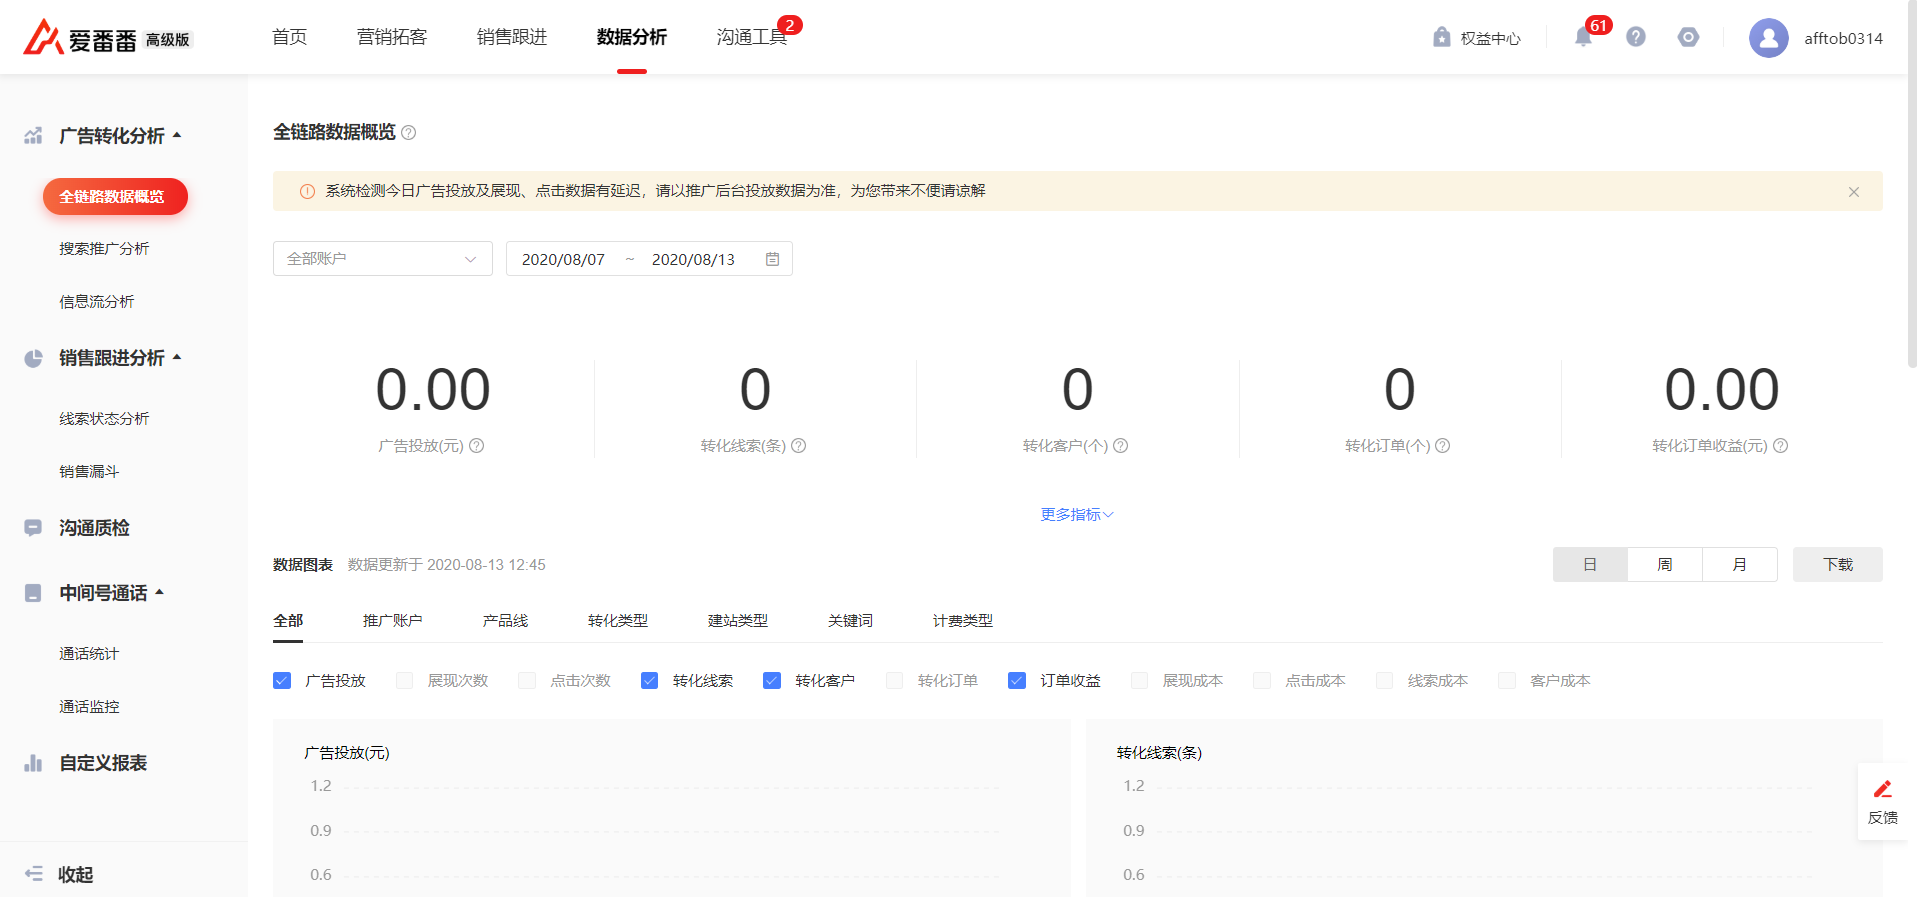Open 营销拓客 in top navigation
The height and width of the screenshot is (897, 1917).
coord(392,37)
